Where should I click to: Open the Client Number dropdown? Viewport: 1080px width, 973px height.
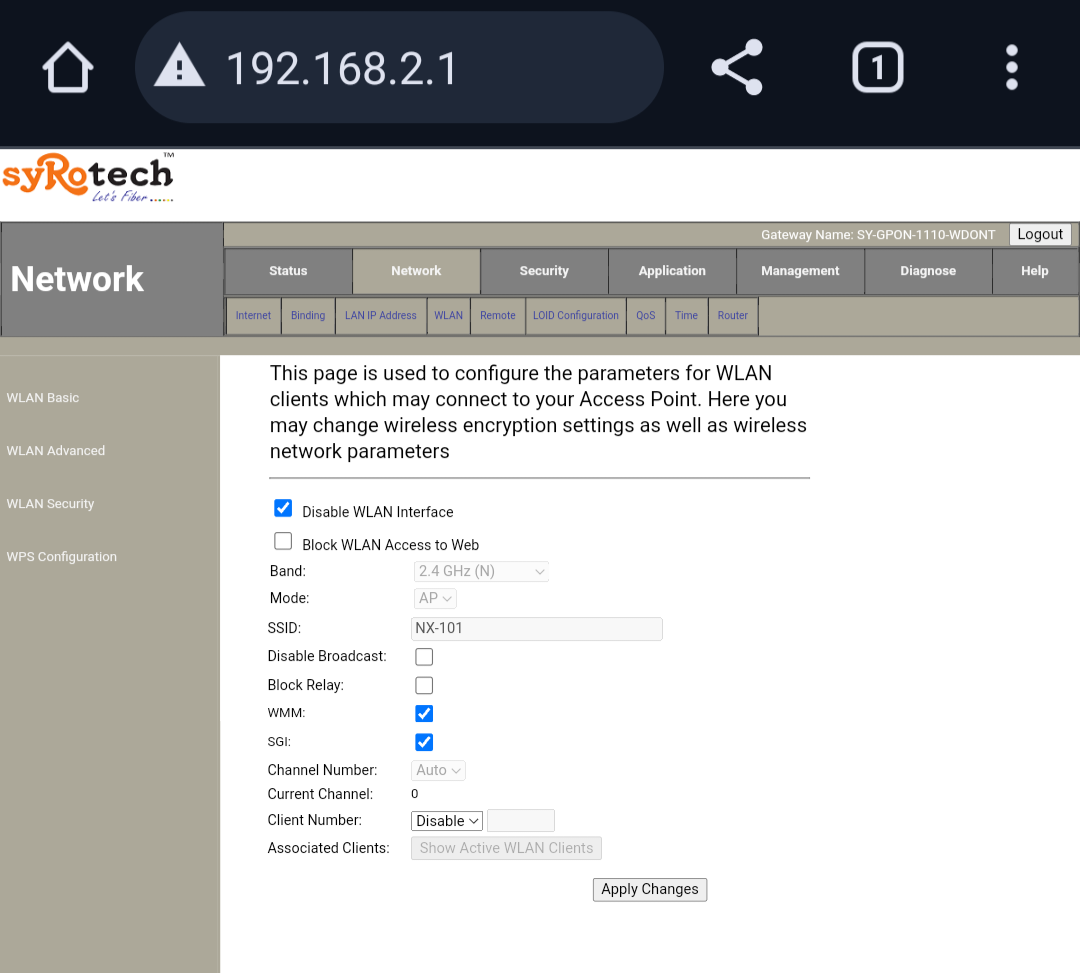pos(447,821)
